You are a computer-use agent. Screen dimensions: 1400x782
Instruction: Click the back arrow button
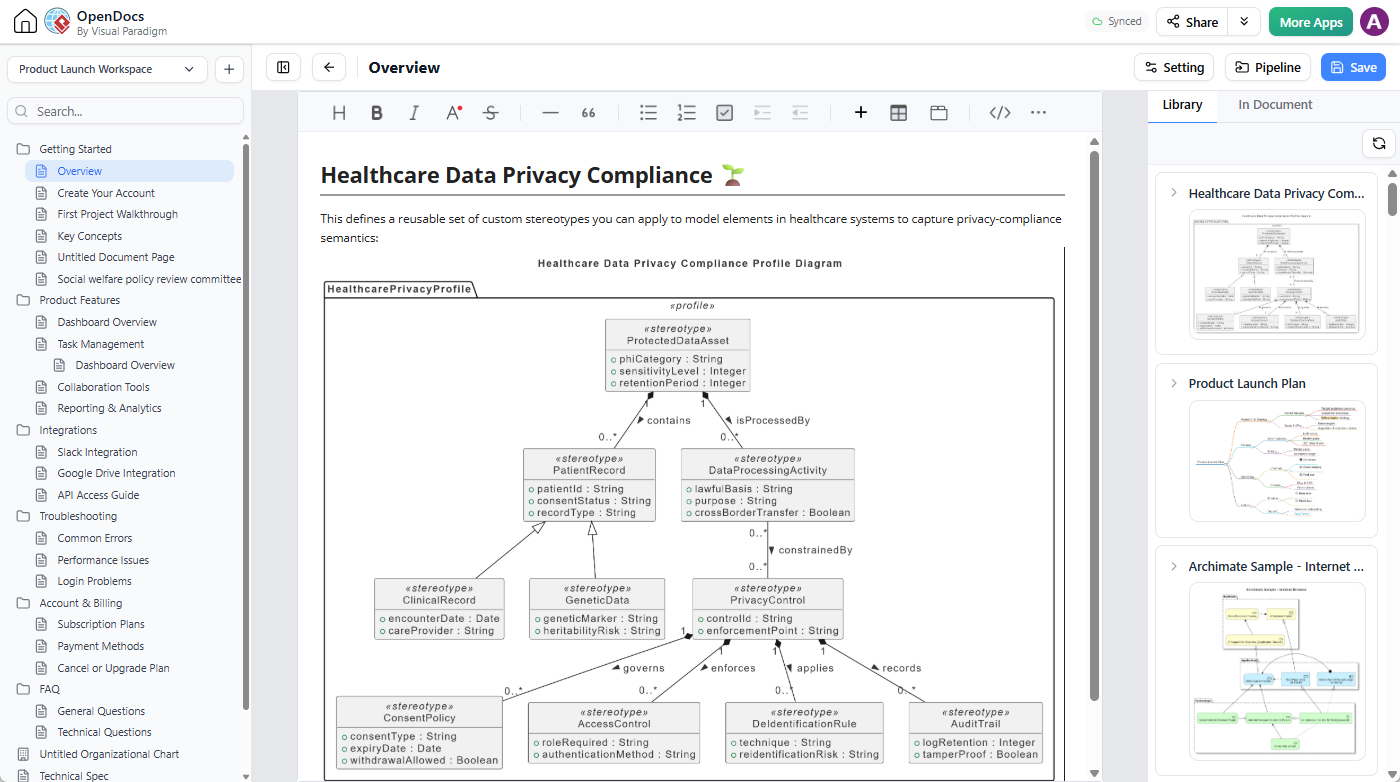tap(329, 67)
